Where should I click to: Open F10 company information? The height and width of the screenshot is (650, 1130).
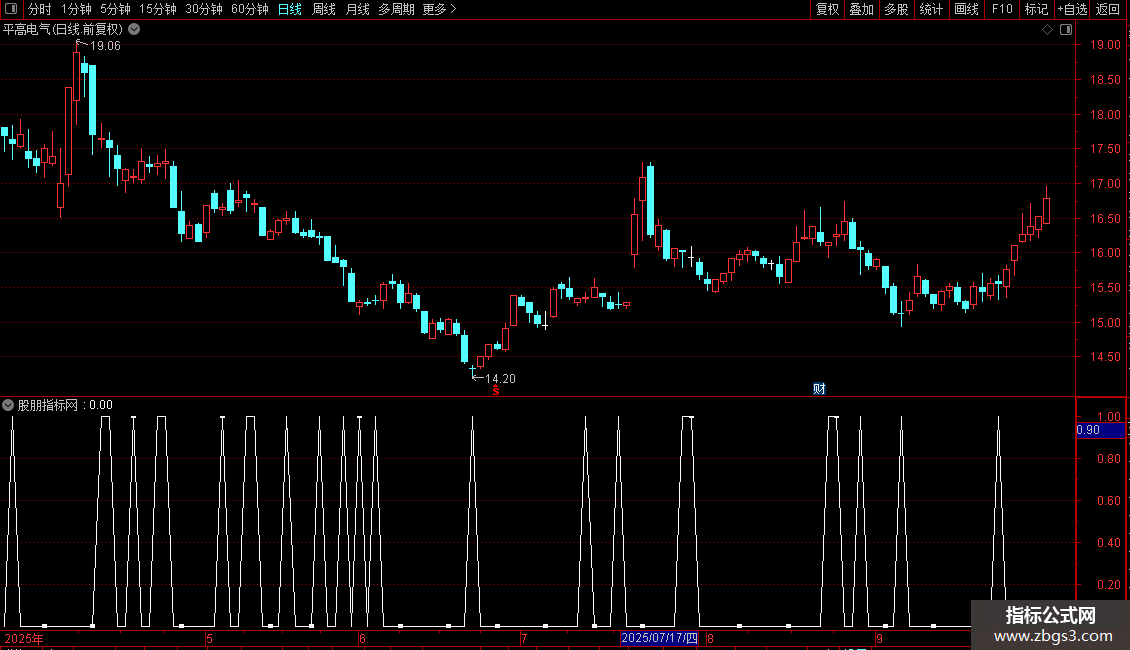(x=1002, y=9)
